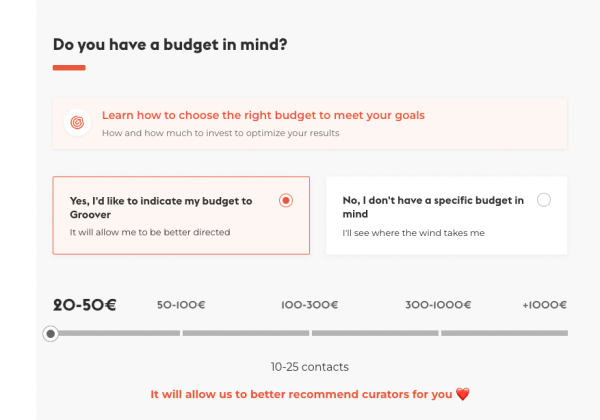Screen dimensions: 600x420
Task: Click 'How and how much to invest' subtitle
Action: coord(220,133)
